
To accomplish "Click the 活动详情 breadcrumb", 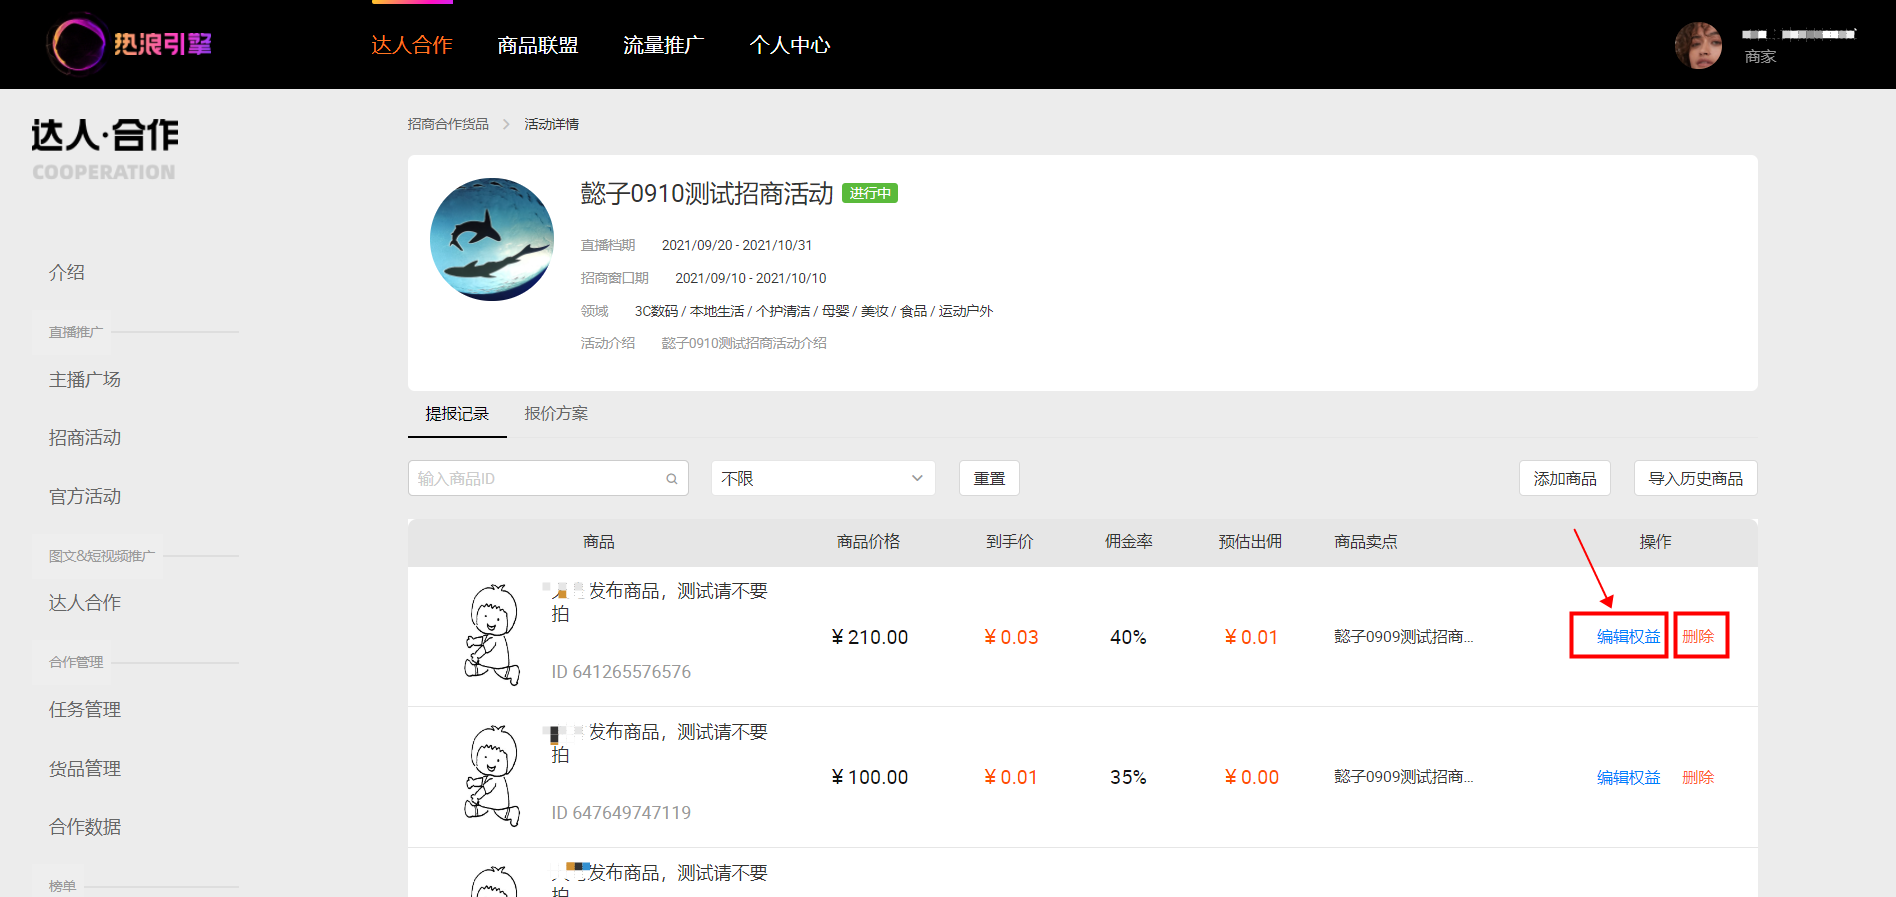I will (x=552, y=124).
